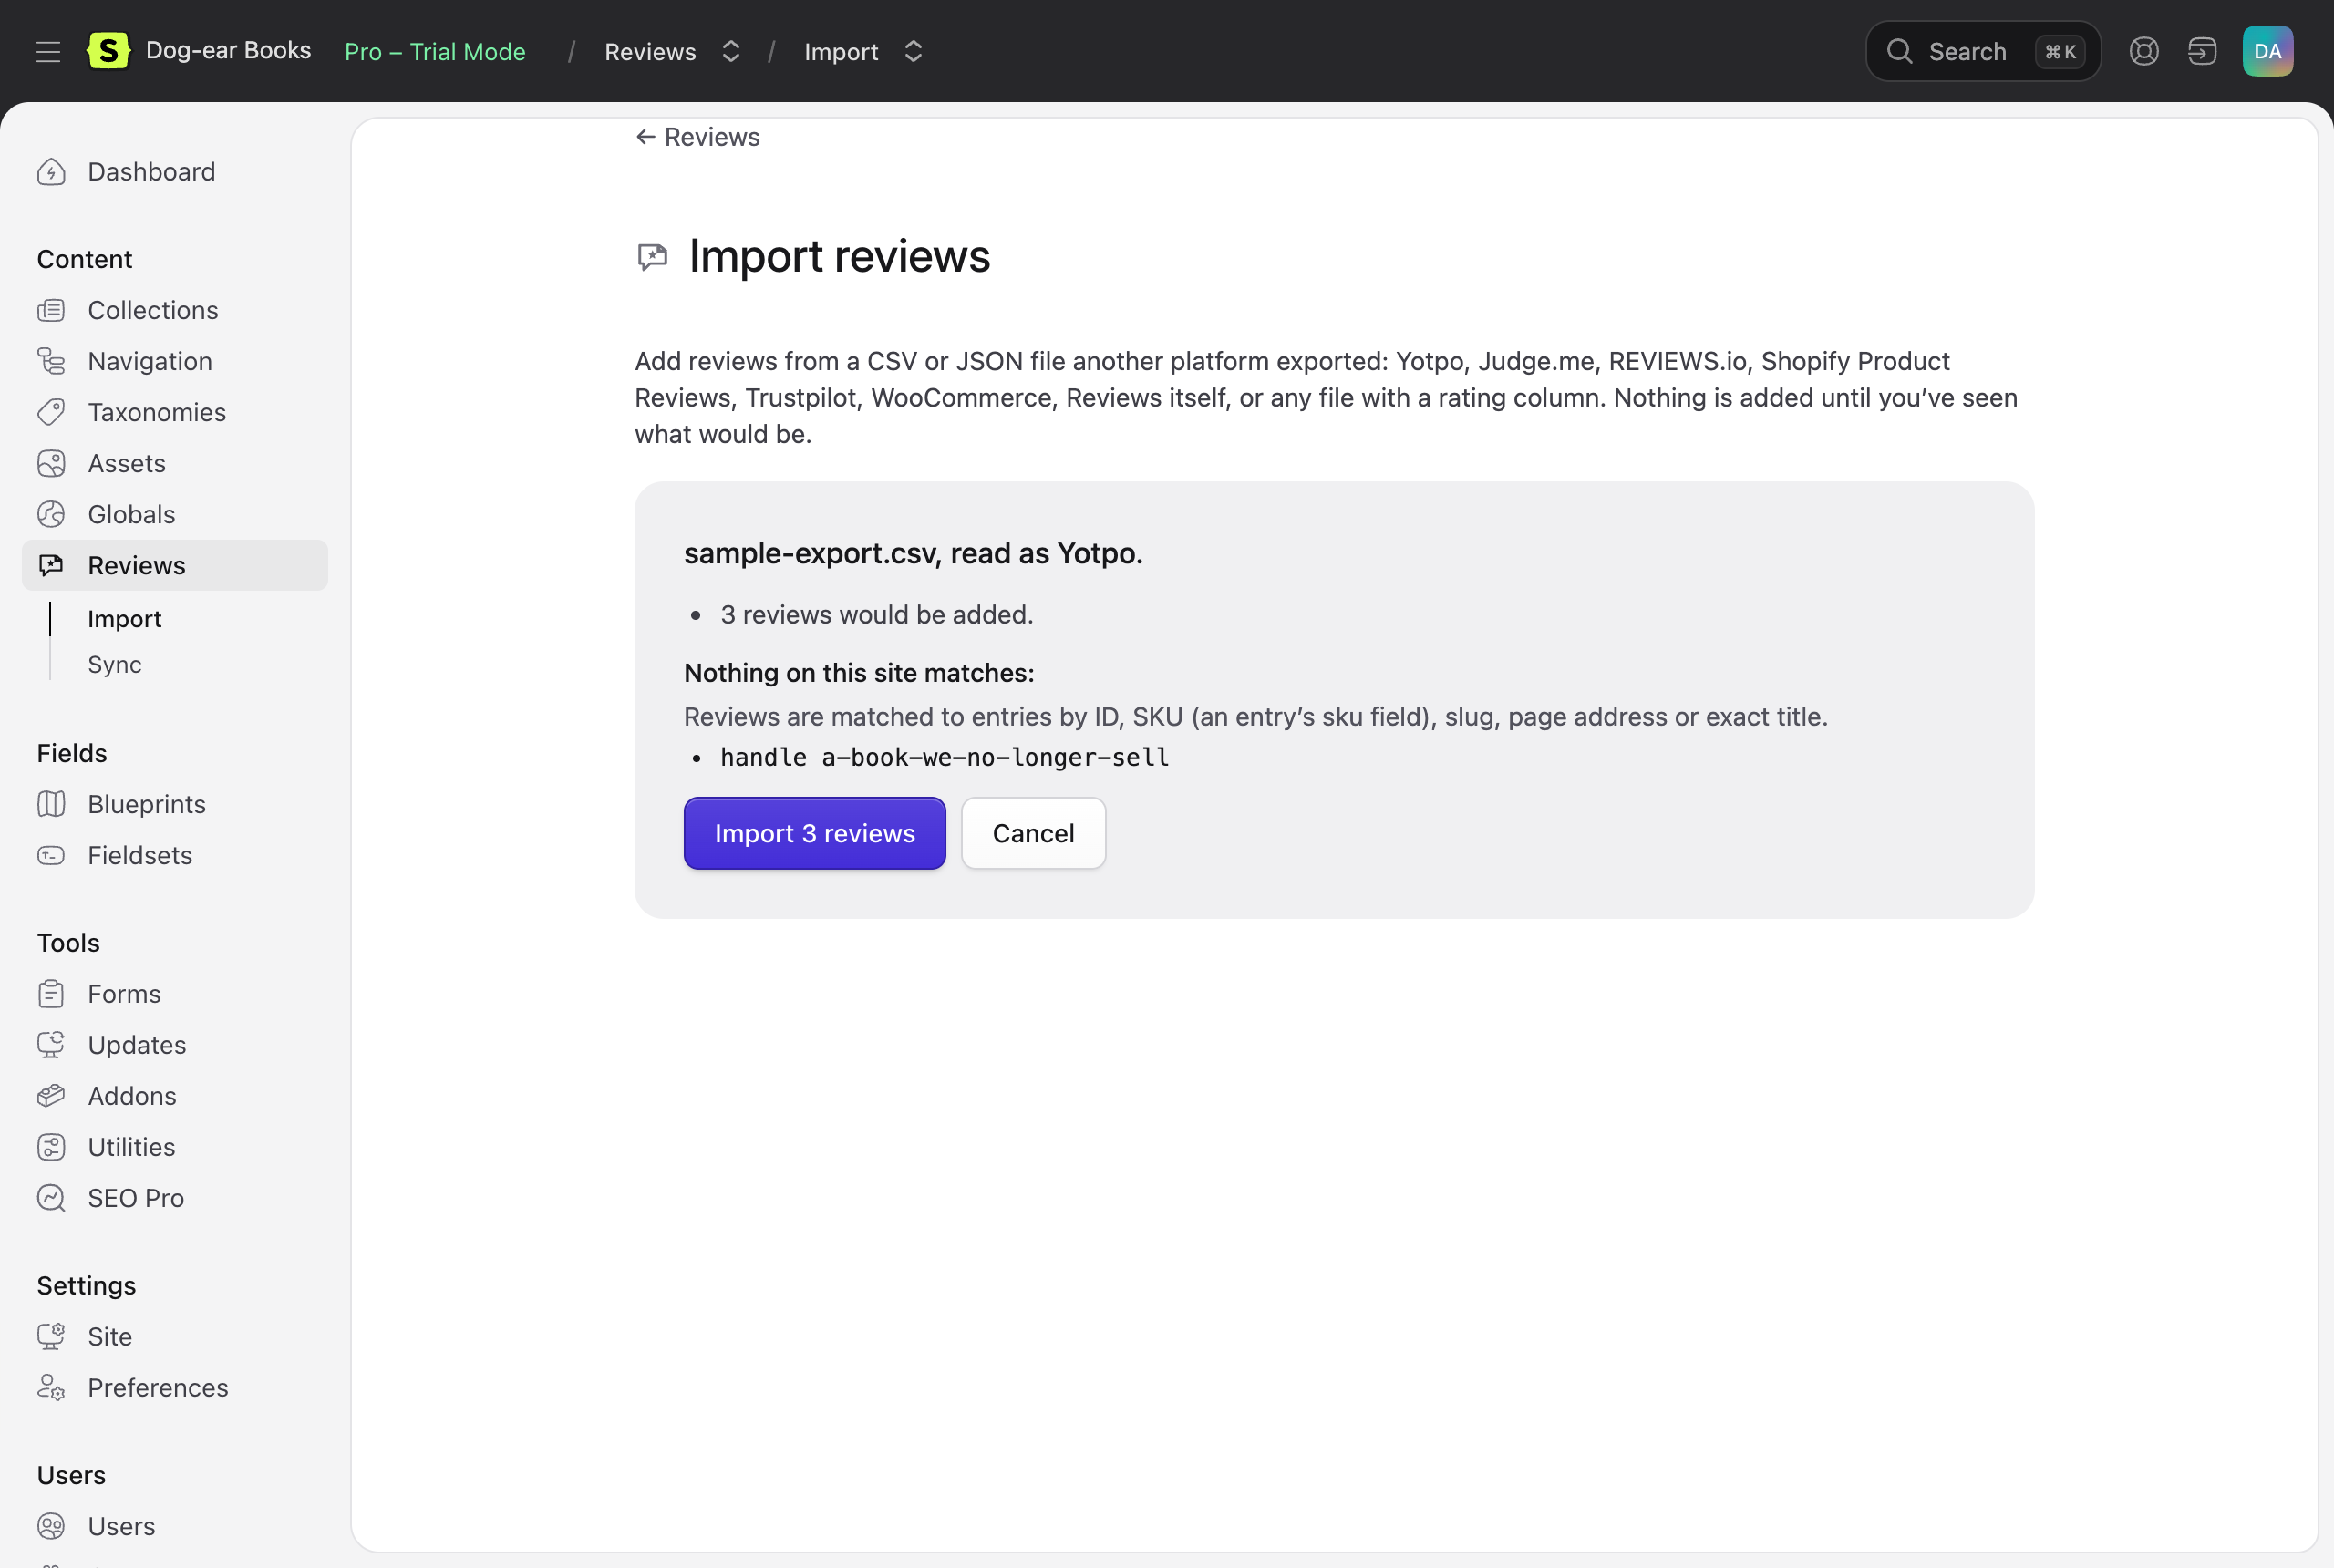Click the Globals globe icon
The image size is (2334, 1568).
[51, 514]
